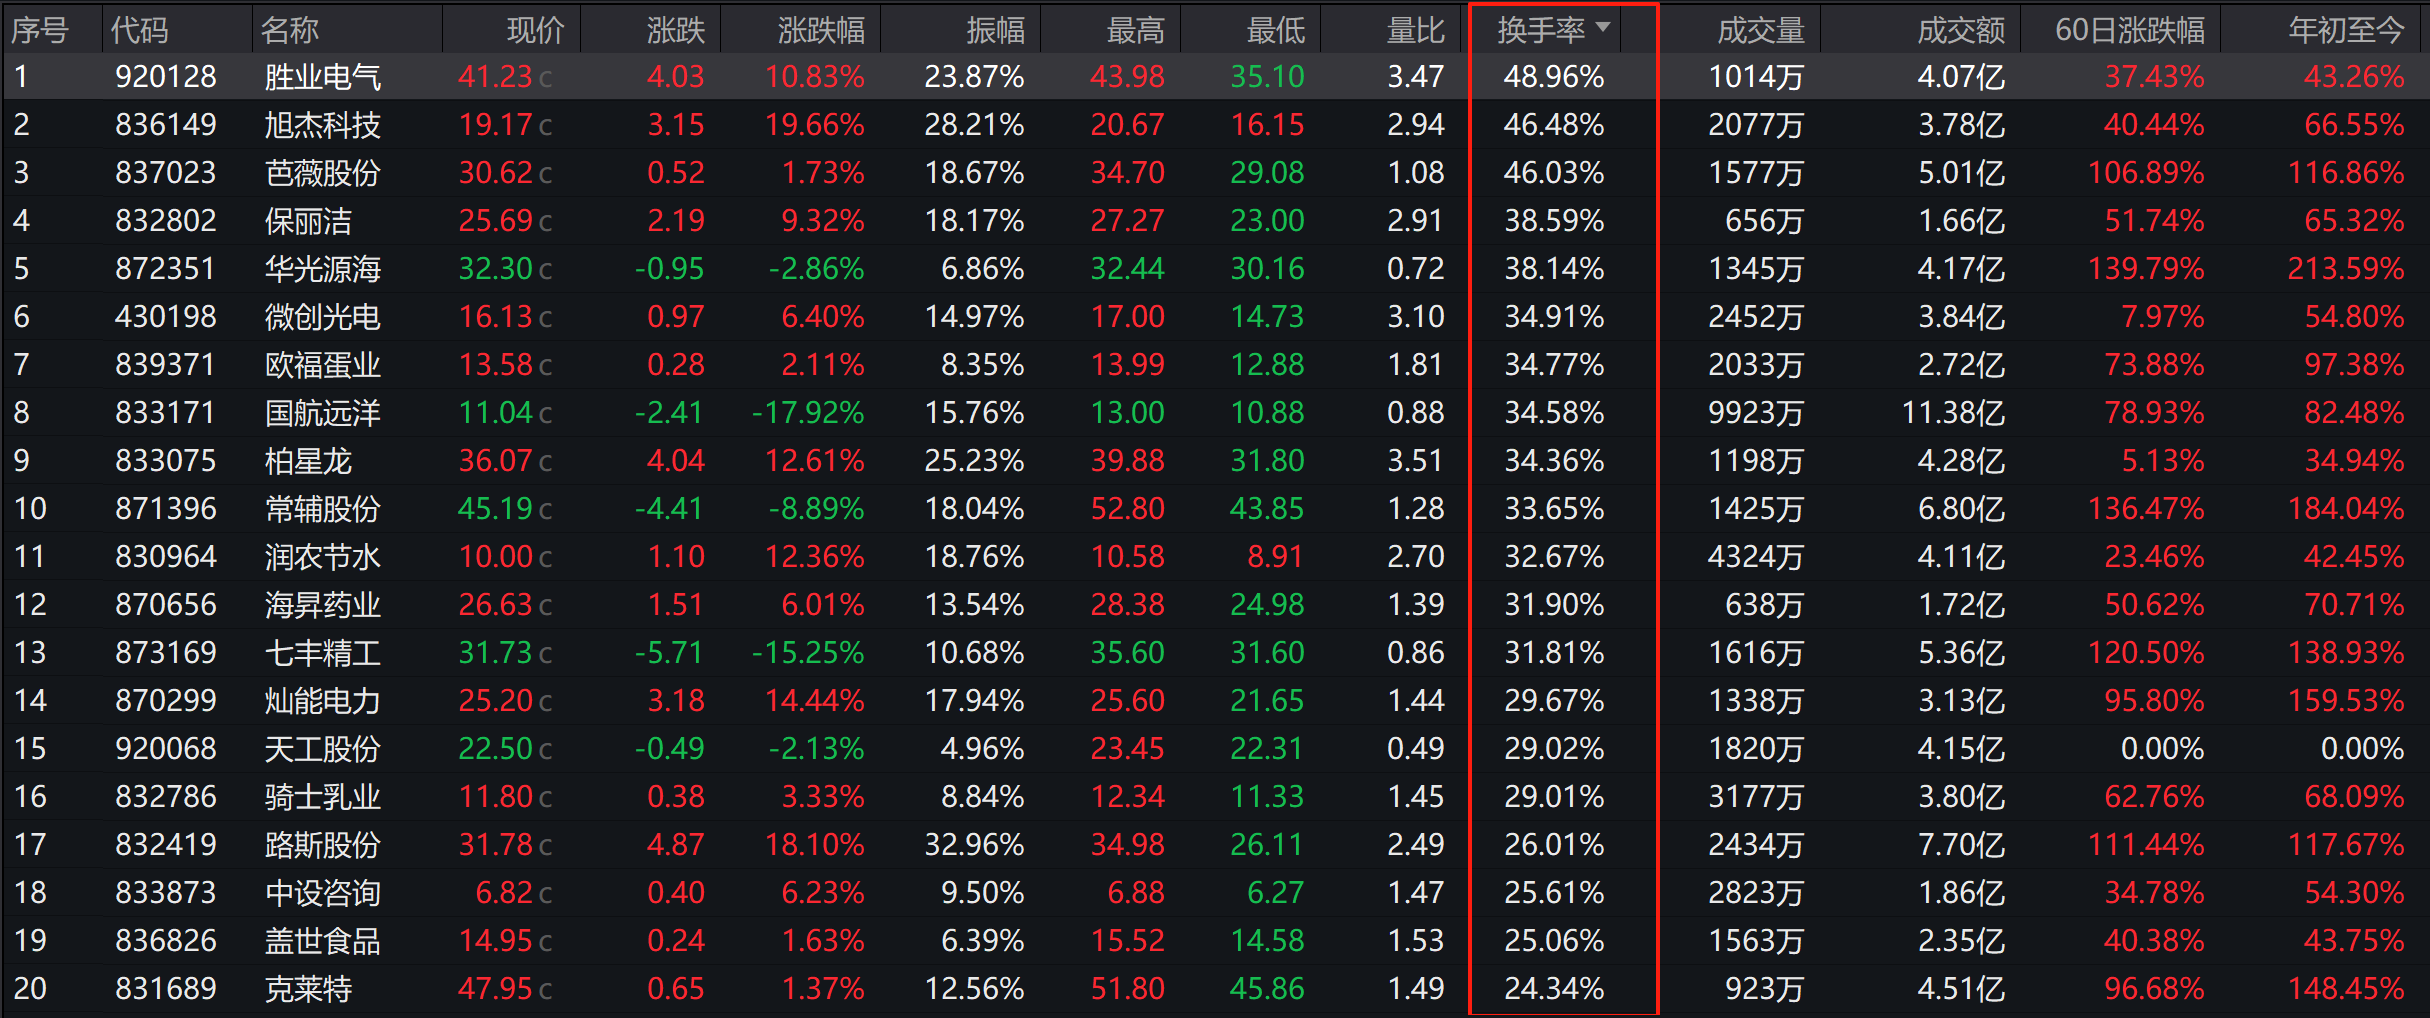Click stock code 837023
The height and width of the screenshot is (1018, 2430).
pos(165,173)
